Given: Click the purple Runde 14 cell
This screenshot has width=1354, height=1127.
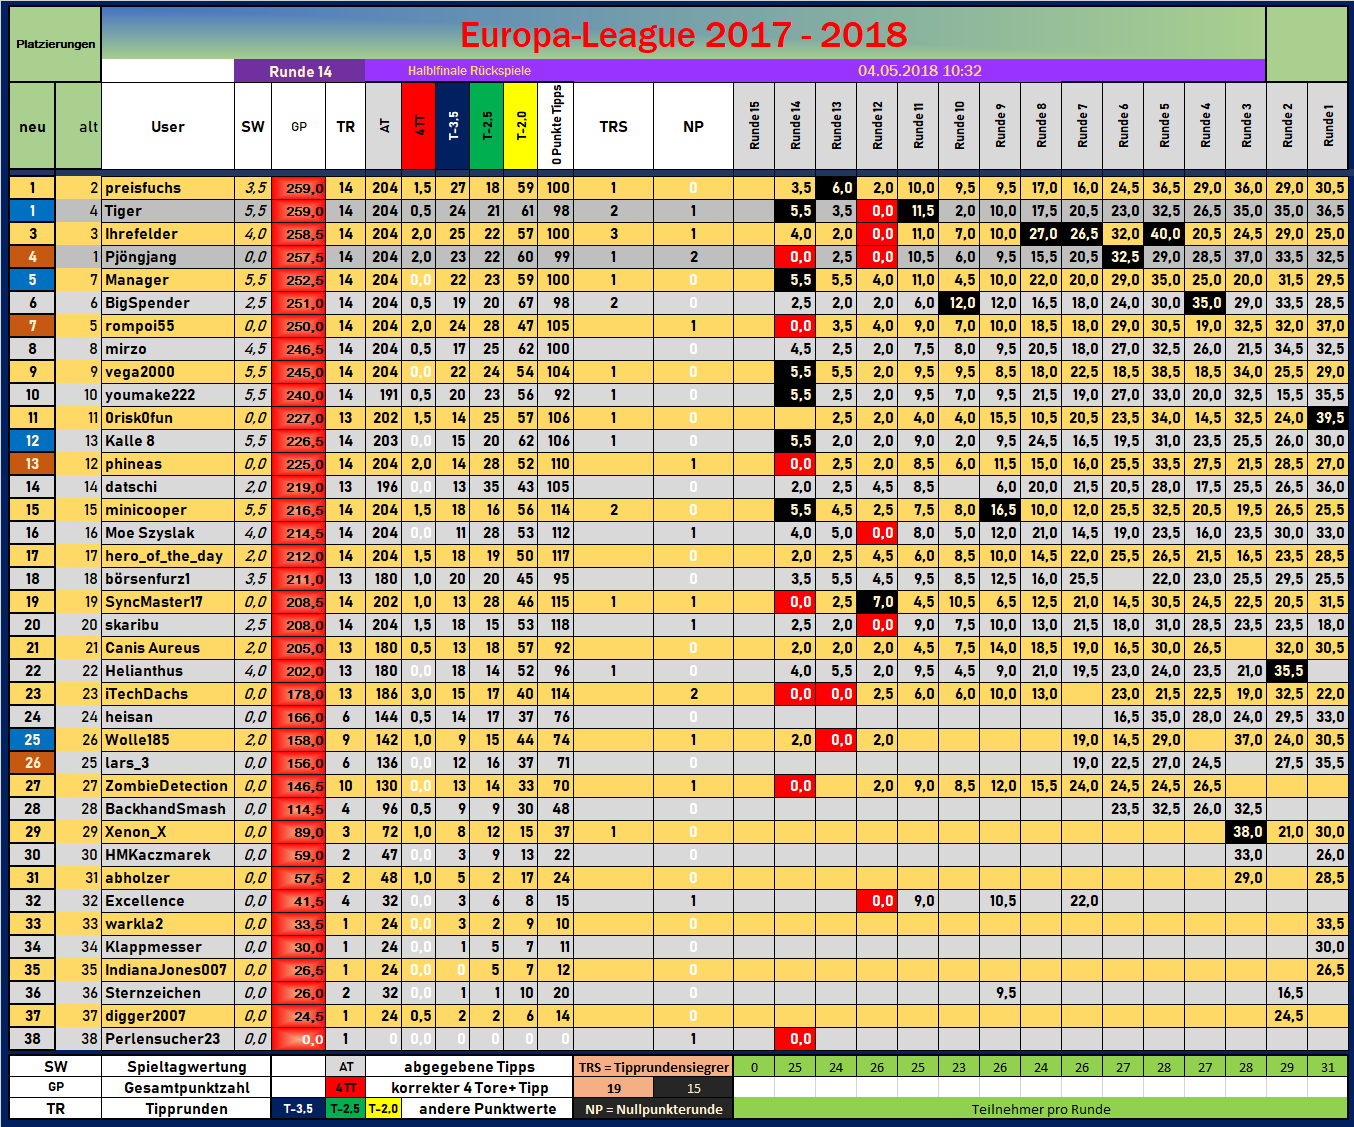Looking at the screenshot, I should click(299, 71).
